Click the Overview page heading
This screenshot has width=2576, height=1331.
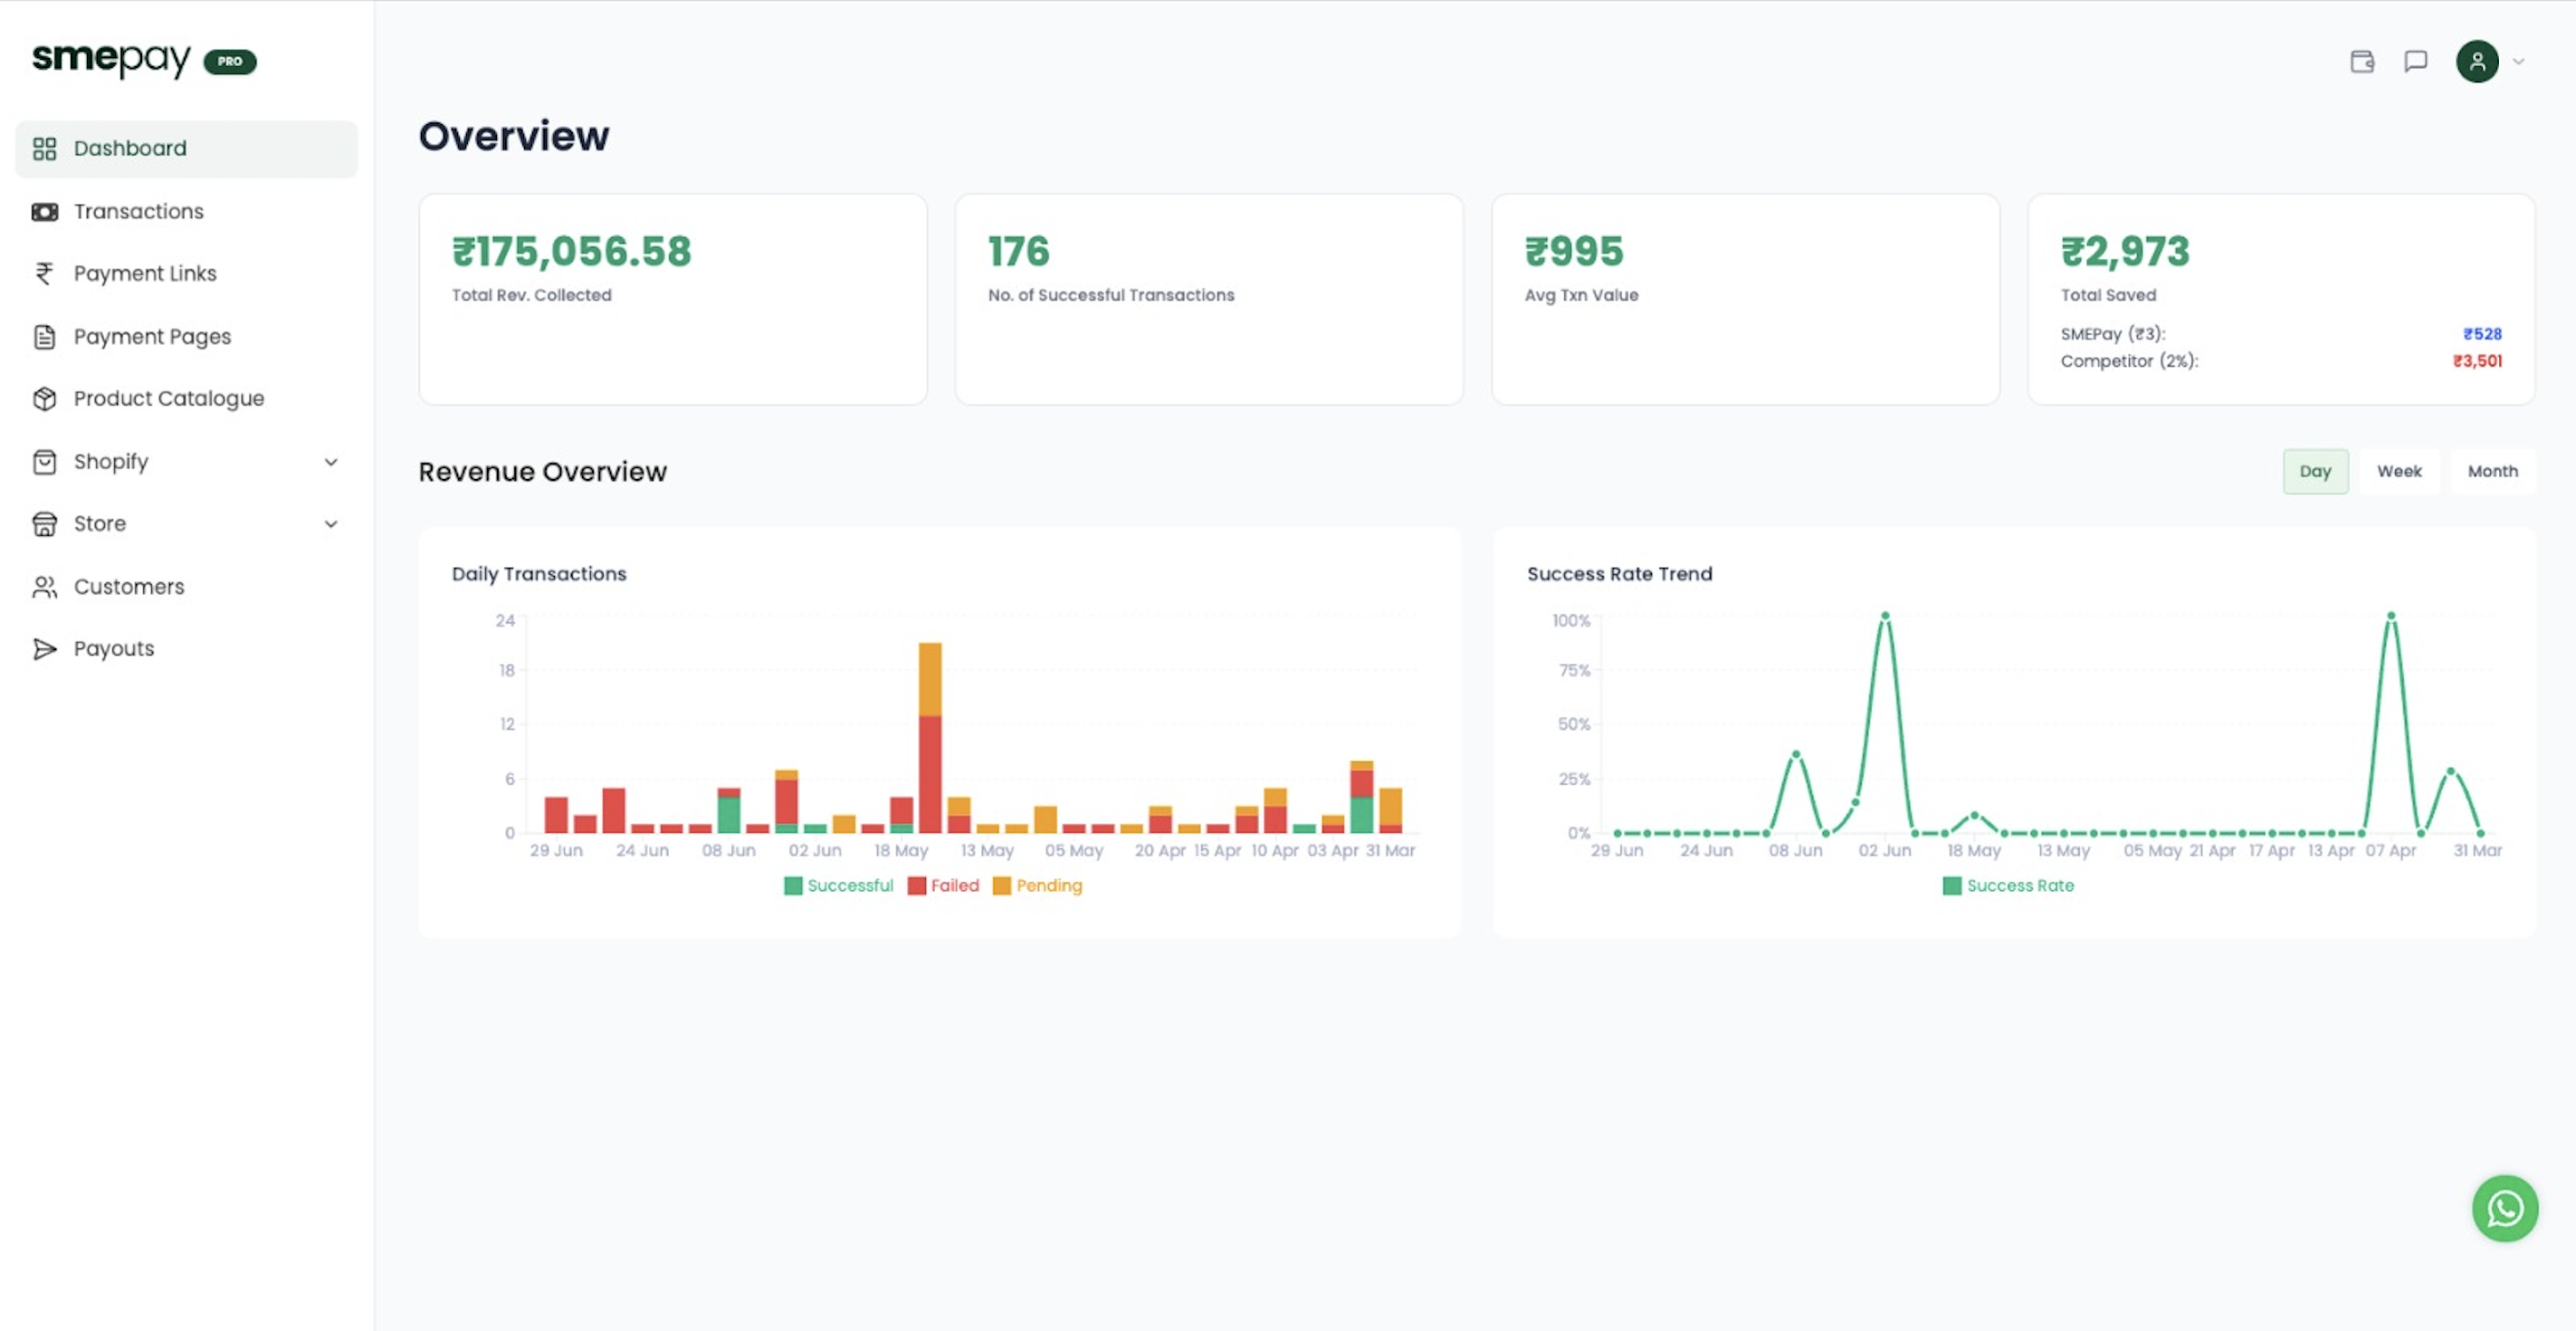pyautogui.click(x=514, y=136)
